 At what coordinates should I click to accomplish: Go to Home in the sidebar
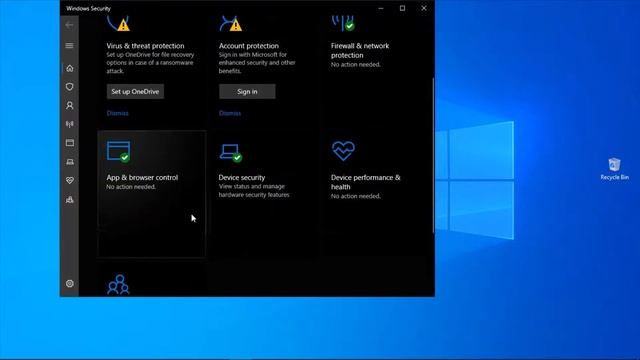tap(70, 68)
